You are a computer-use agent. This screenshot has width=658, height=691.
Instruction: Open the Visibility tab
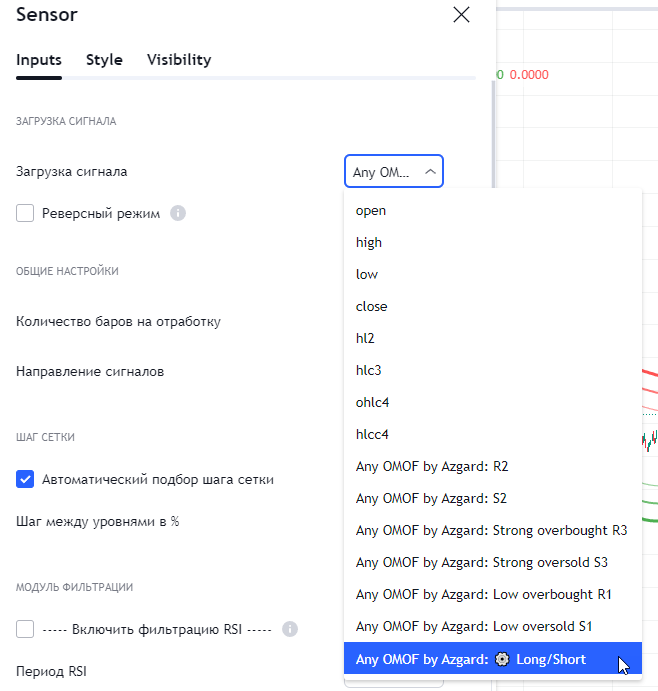coord(179,60)
